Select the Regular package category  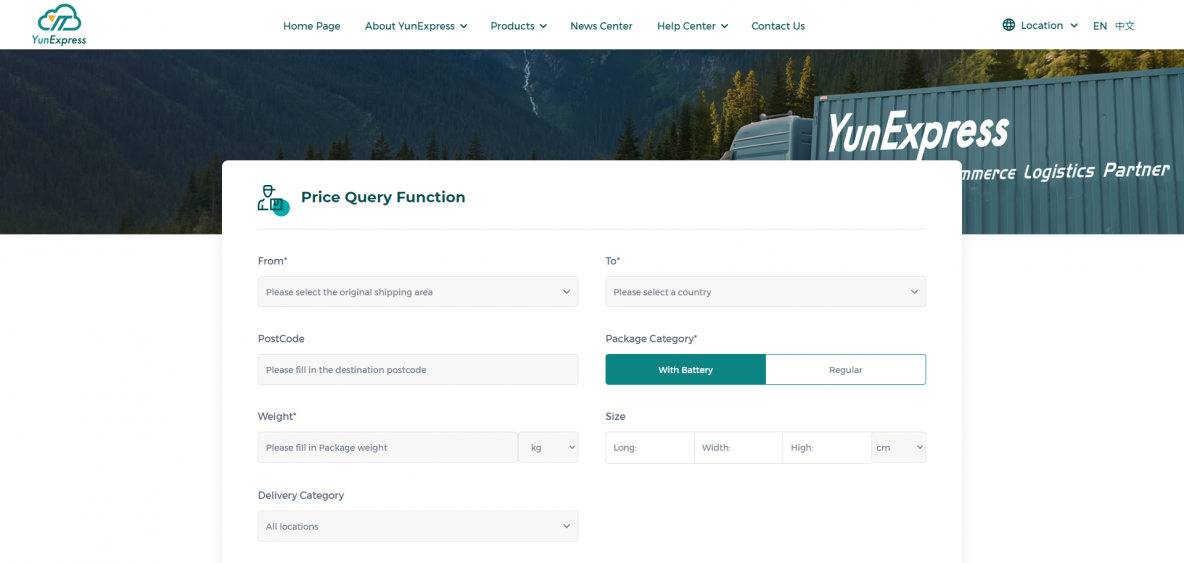point(845,370)
